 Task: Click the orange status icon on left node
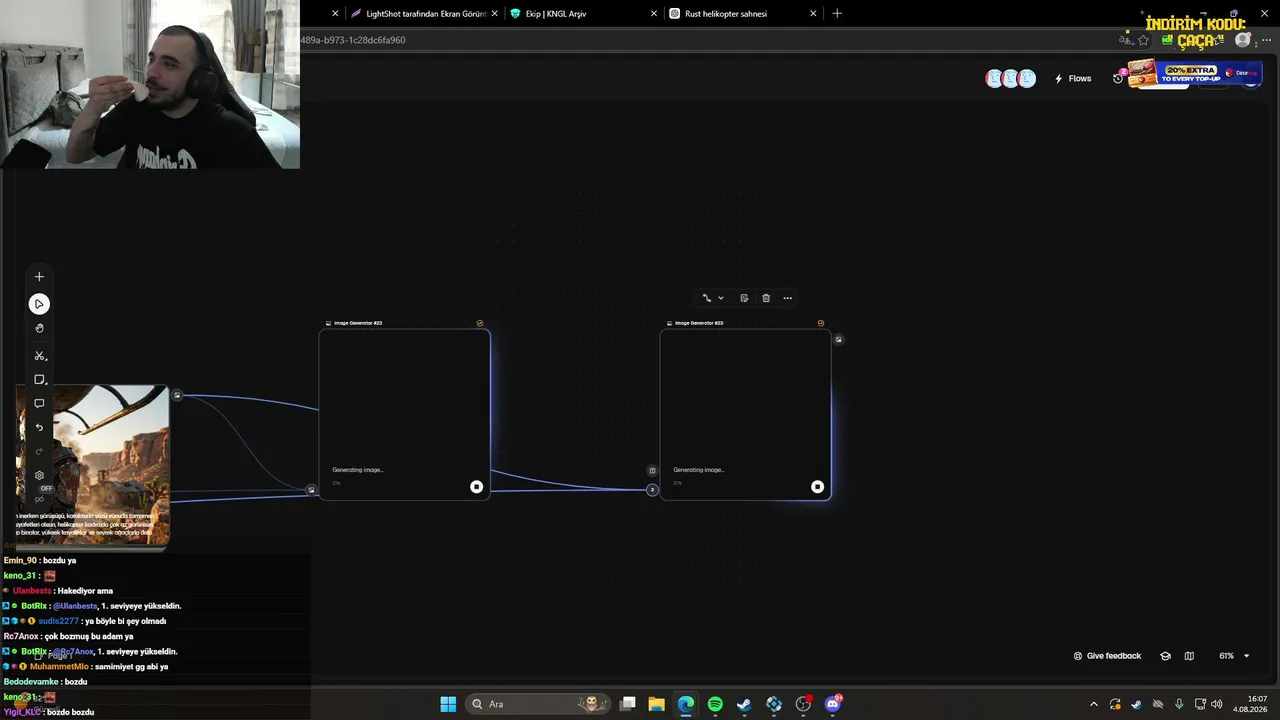[x=480, y=323]
